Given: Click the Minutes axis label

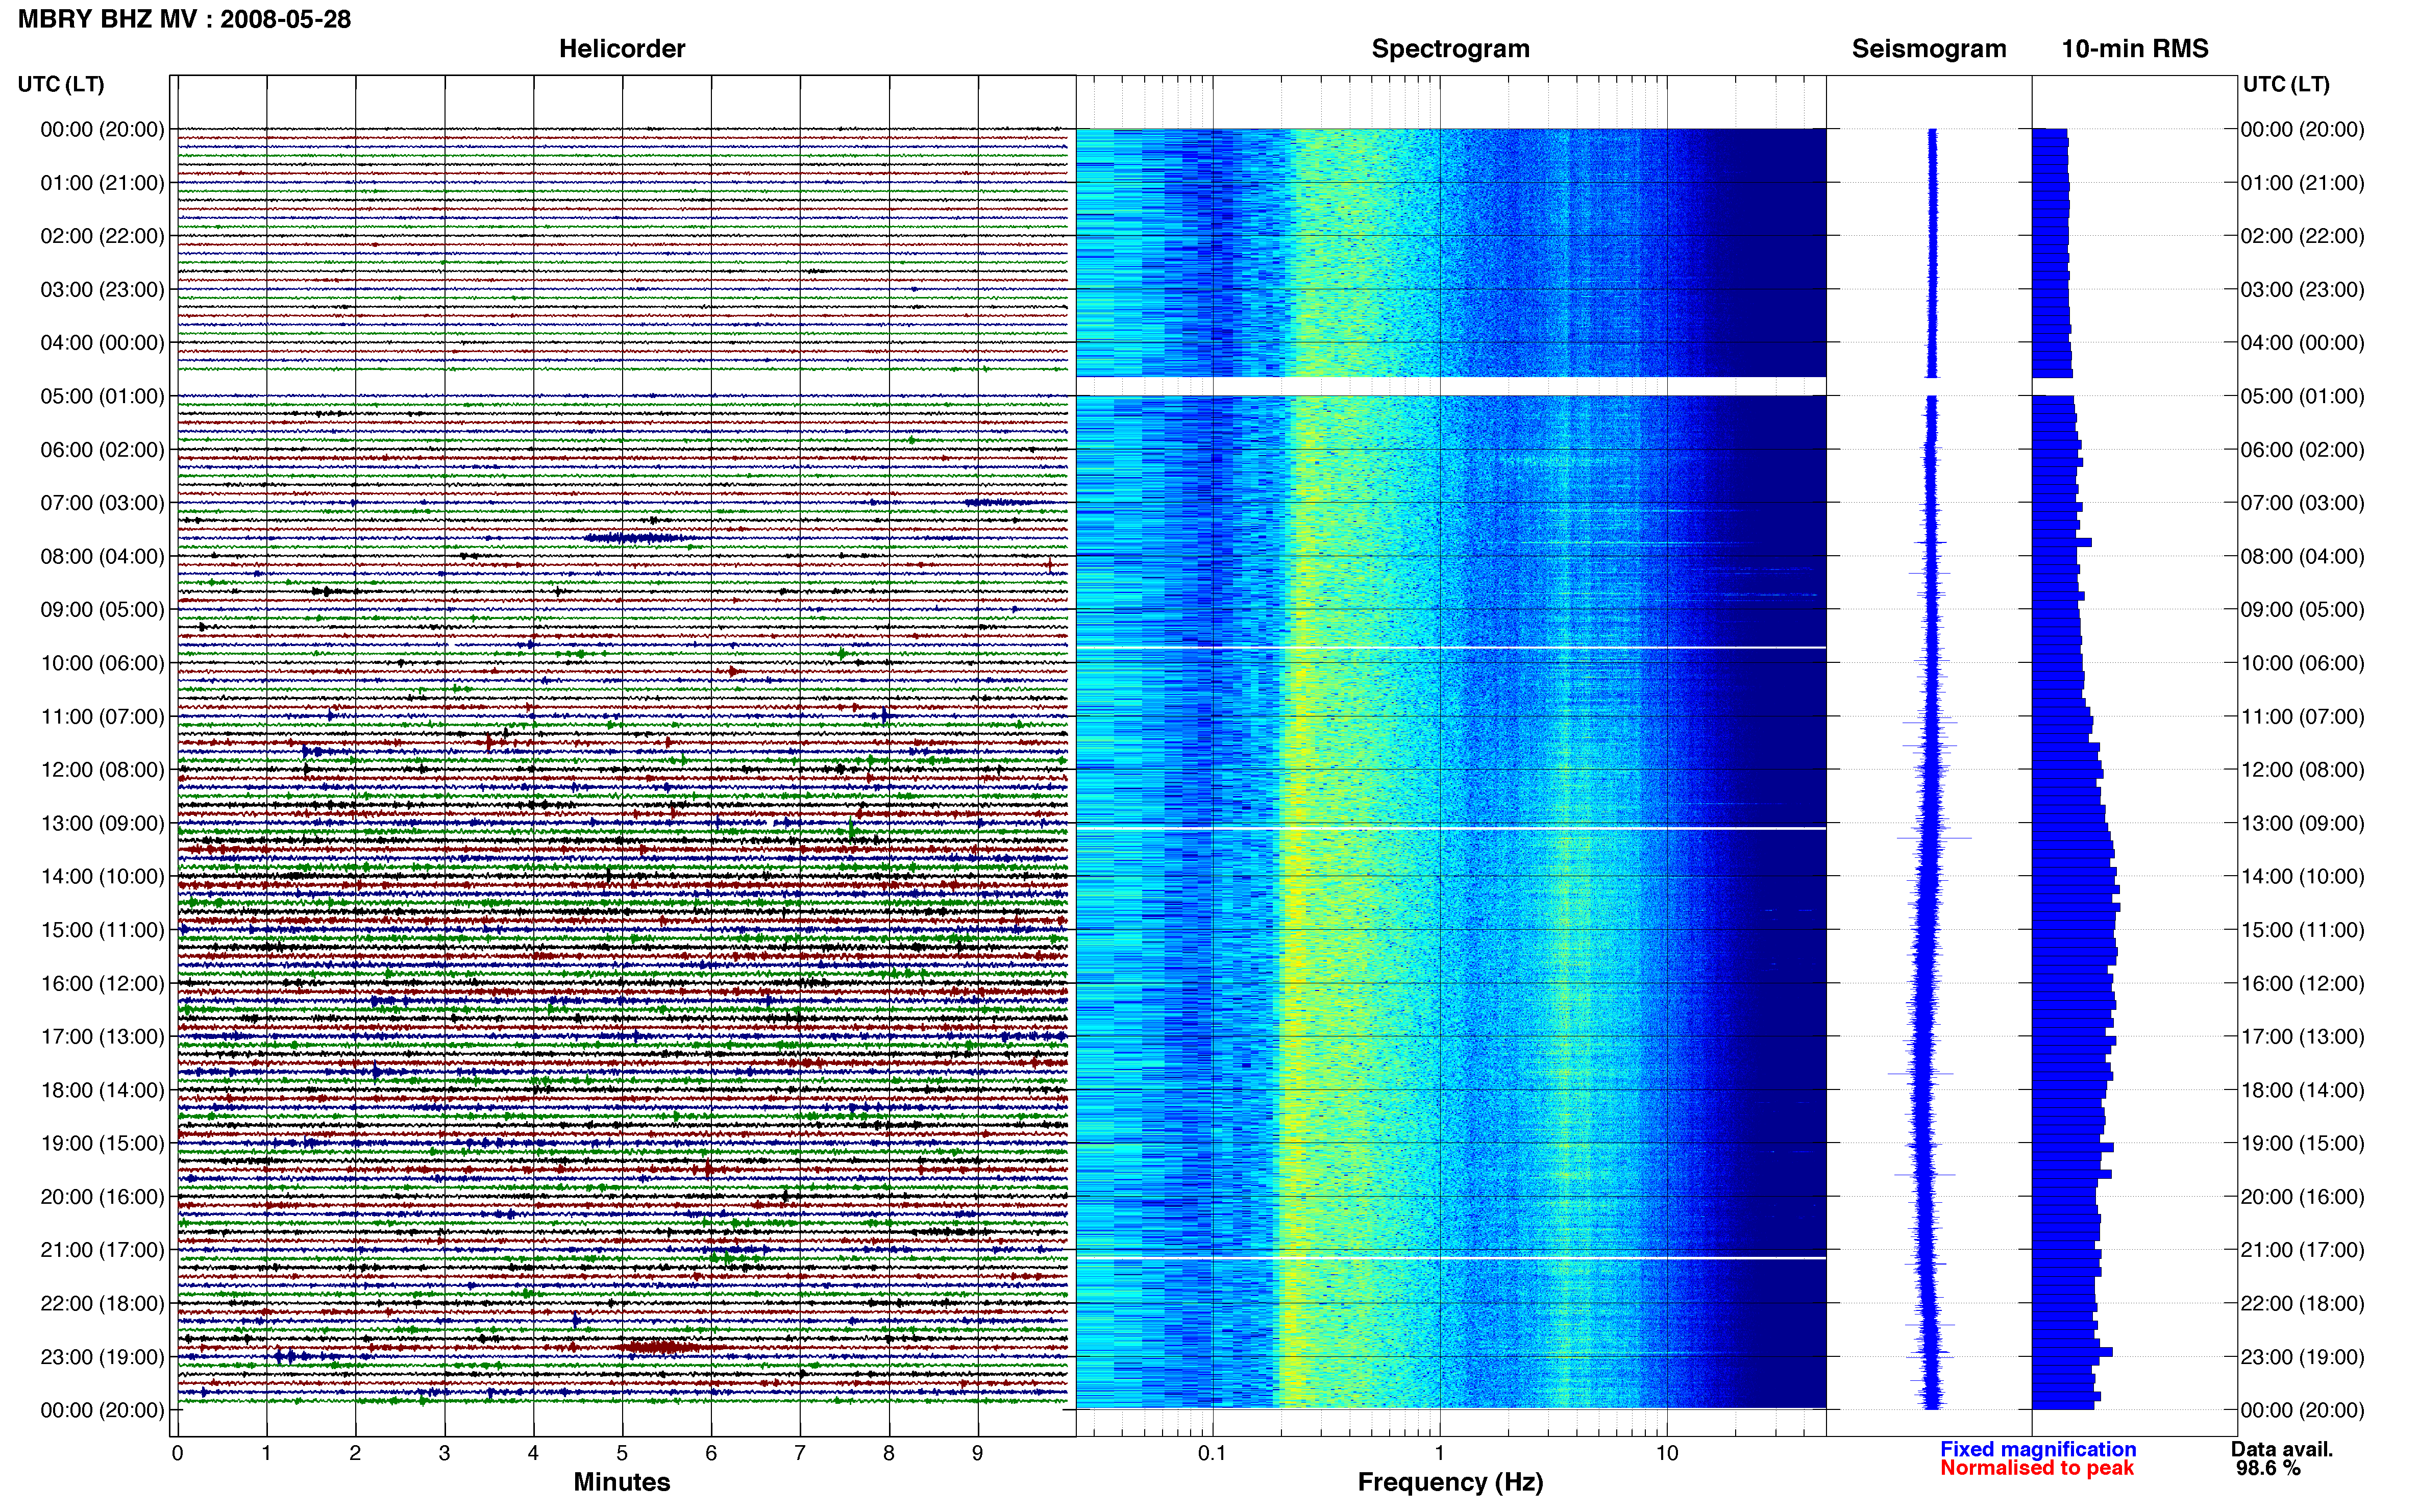Looking at the screenshot, I should [x=622, y=1482].
